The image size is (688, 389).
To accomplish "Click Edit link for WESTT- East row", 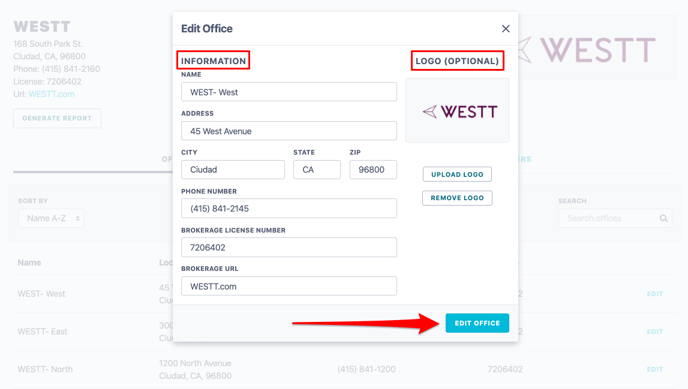I will point(655,332).
